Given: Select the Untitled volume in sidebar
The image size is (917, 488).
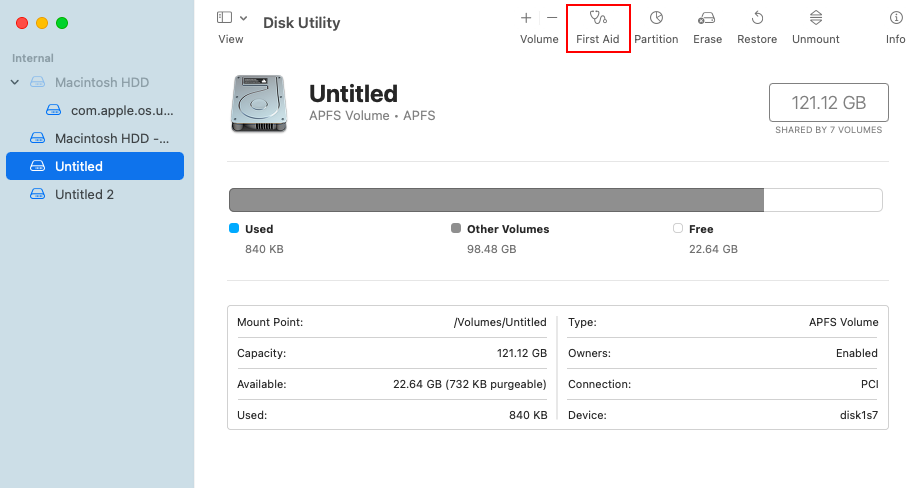Looking at the screenshot, I should point(95,166).
